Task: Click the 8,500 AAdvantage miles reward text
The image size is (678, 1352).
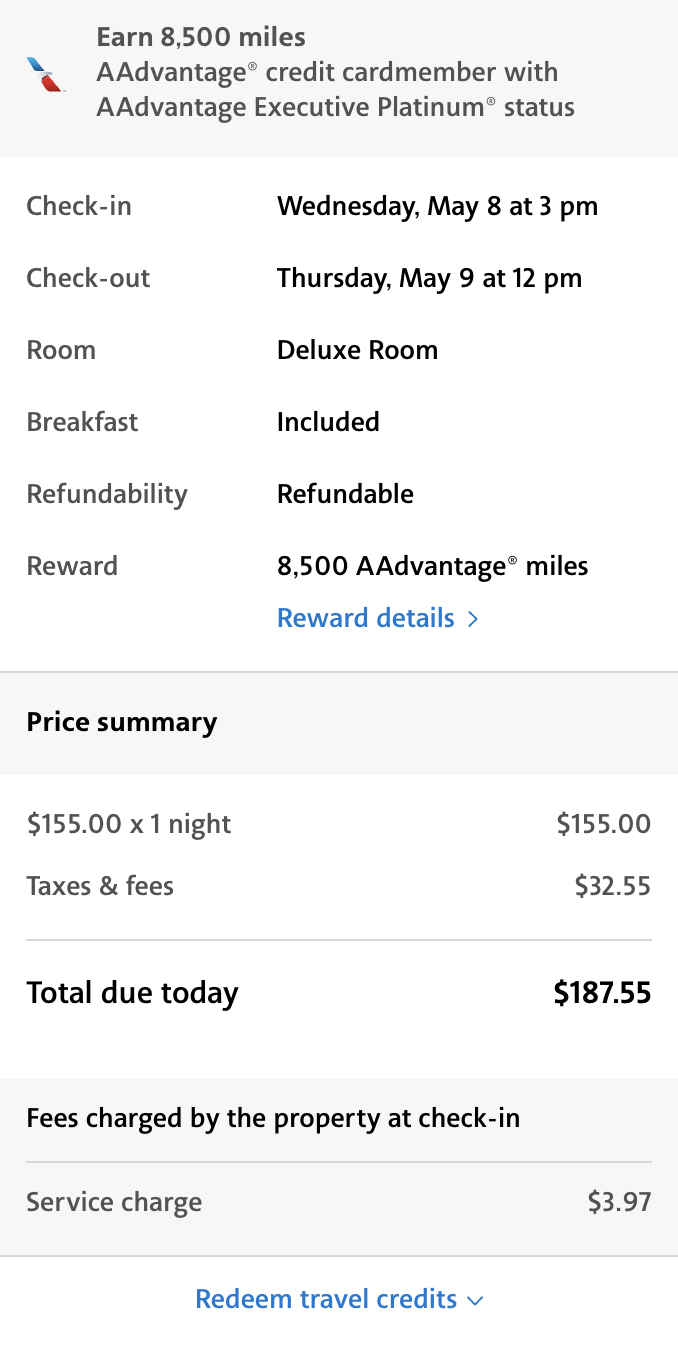Action: tap(432, 566)
